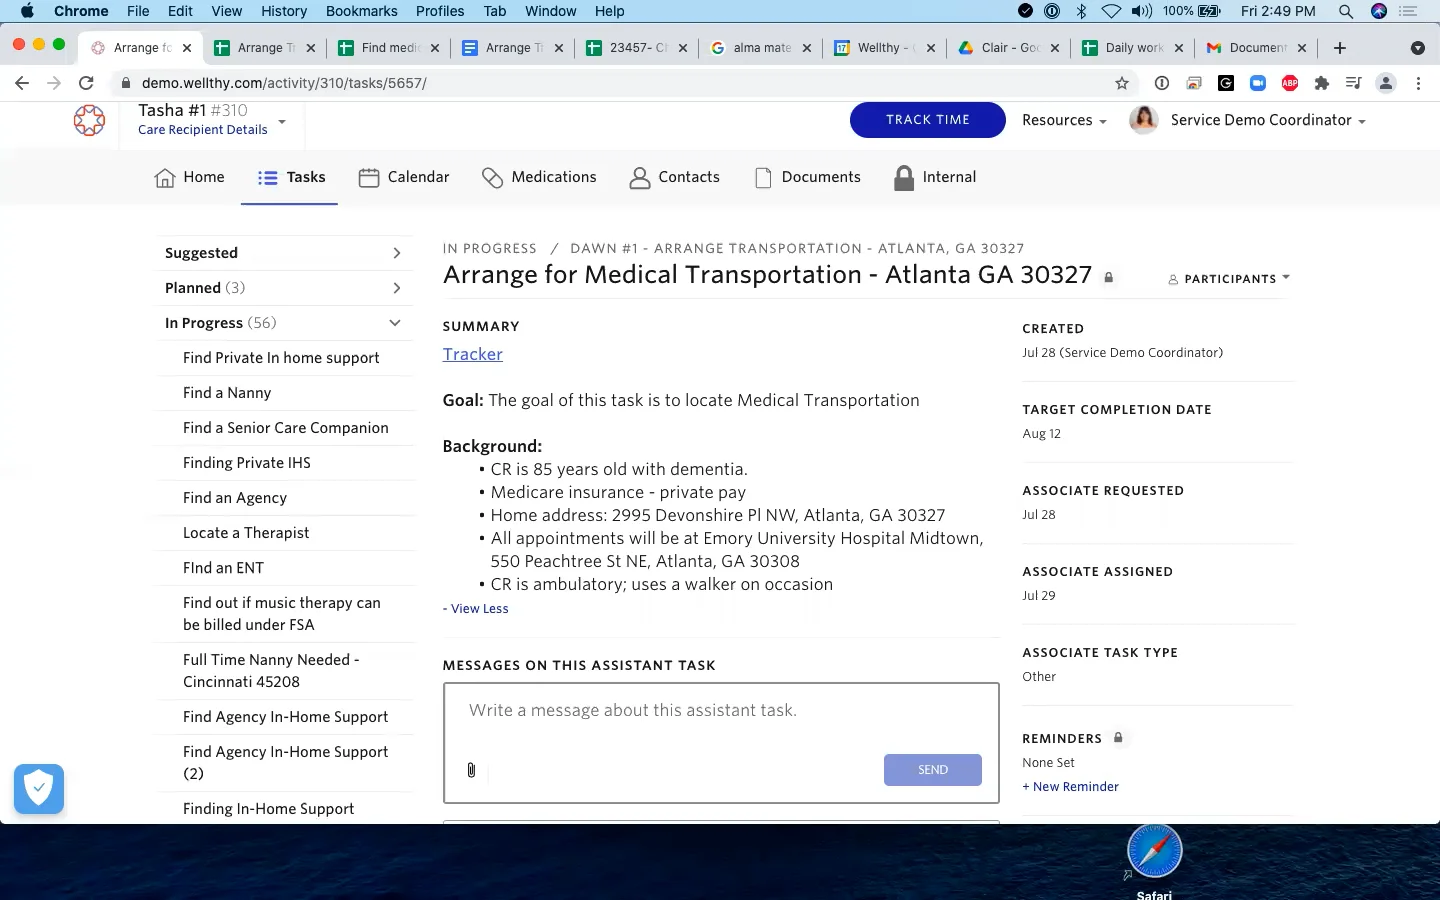
Task: Click the Safari compass icon on desktop
Action: [1154, 851]
